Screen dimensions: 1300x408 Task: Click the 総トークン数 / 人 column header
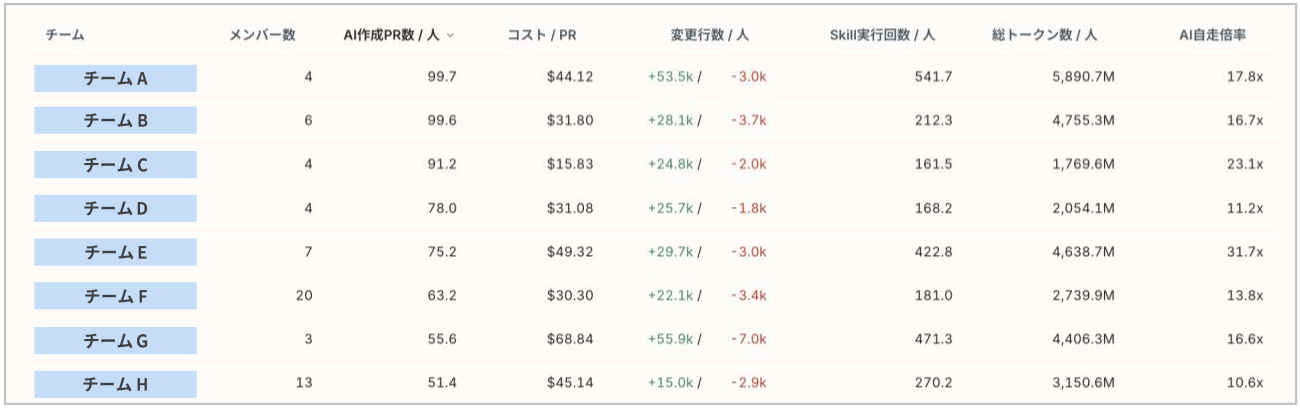1044,35
